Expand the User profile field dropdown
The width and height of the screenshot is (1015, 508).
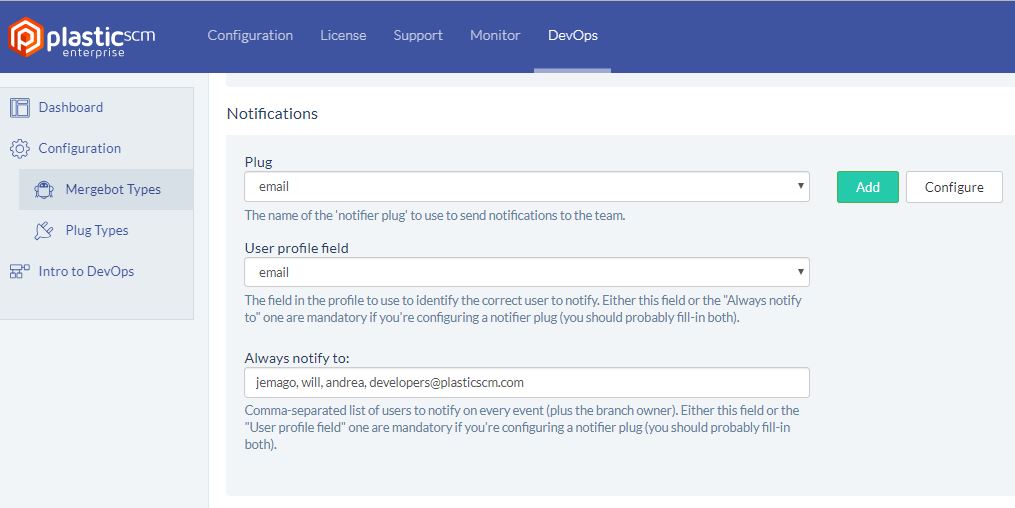point(527,272)
